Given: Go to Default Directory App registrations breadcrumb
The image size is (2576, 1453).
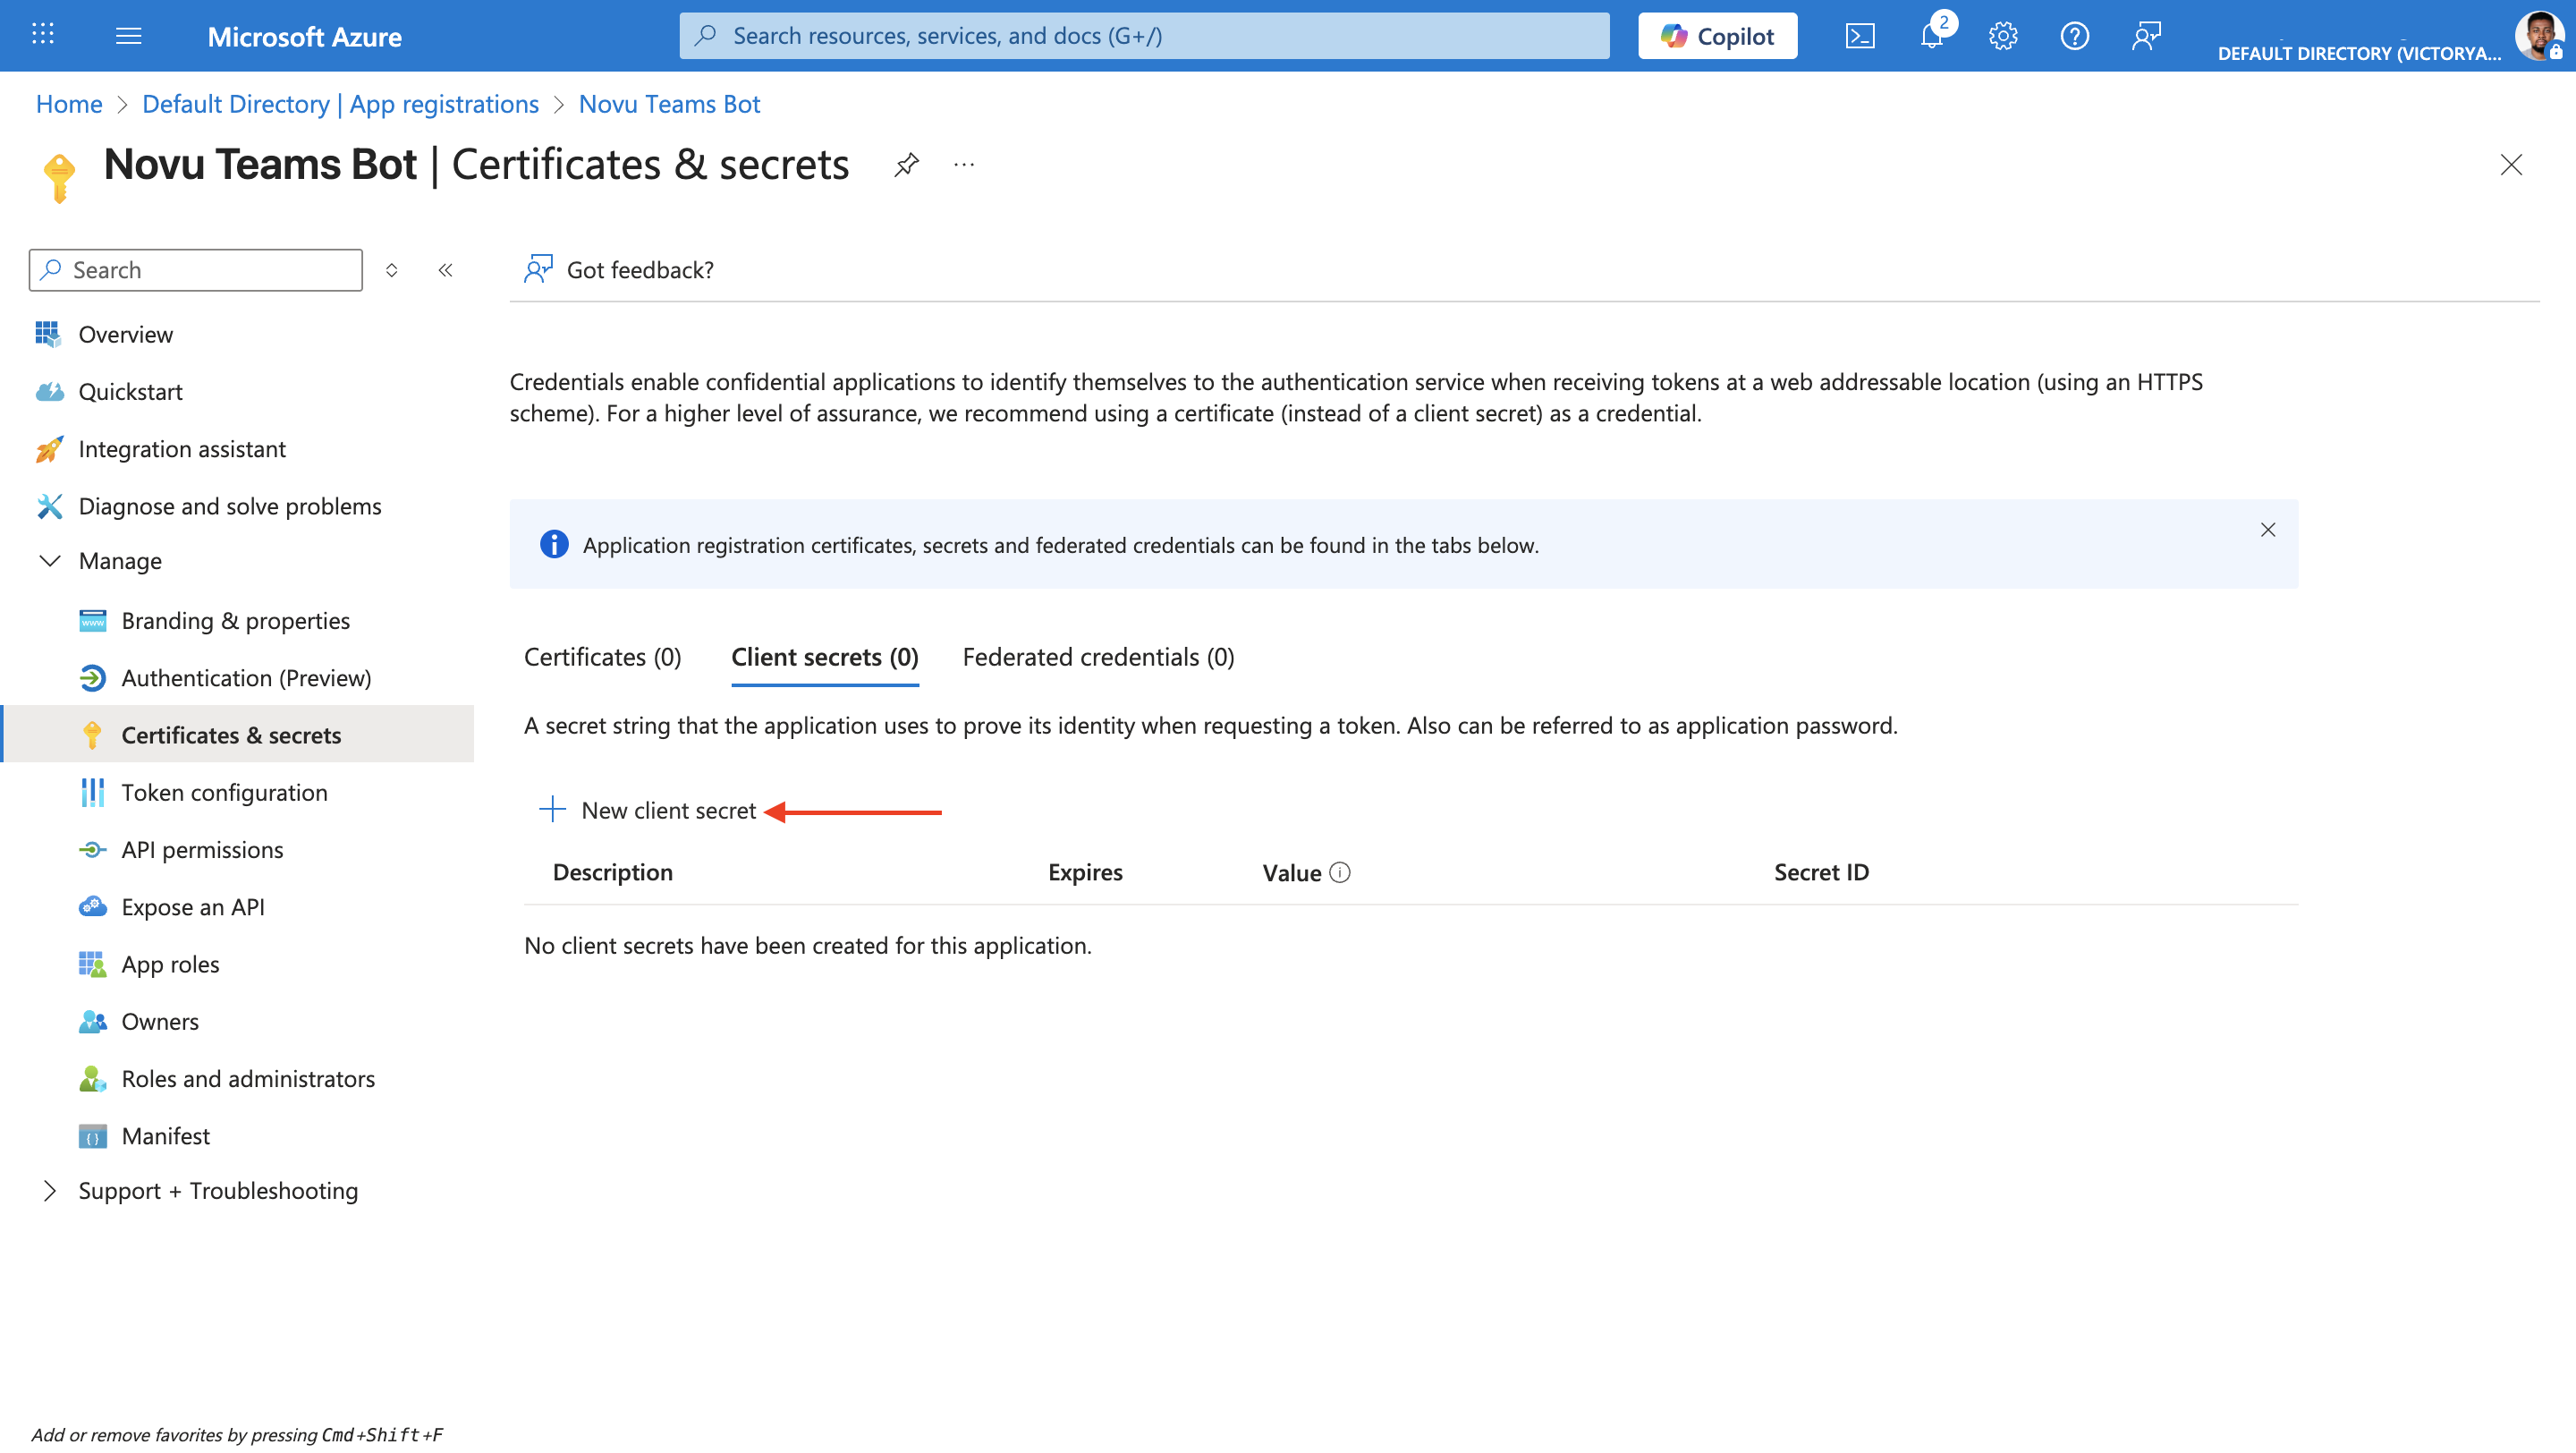Looking at the screenshot, I should [340, 104].
